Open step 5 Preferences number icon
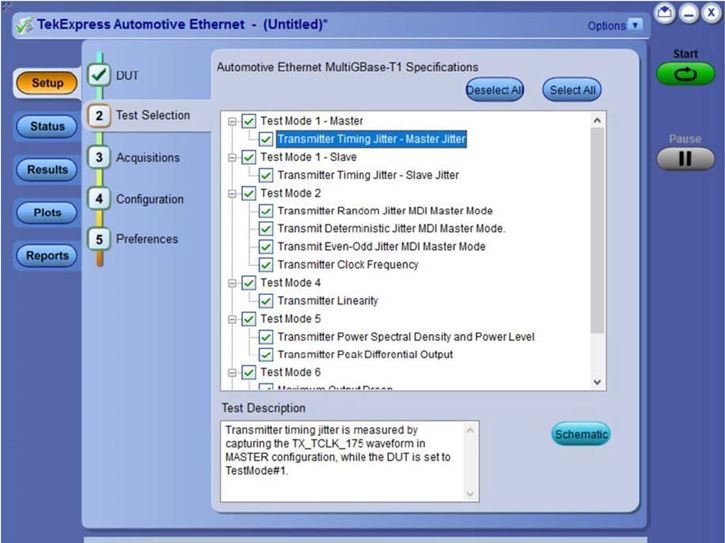The height and width of the screenshot is (543, 725). [x=99, y=239]
